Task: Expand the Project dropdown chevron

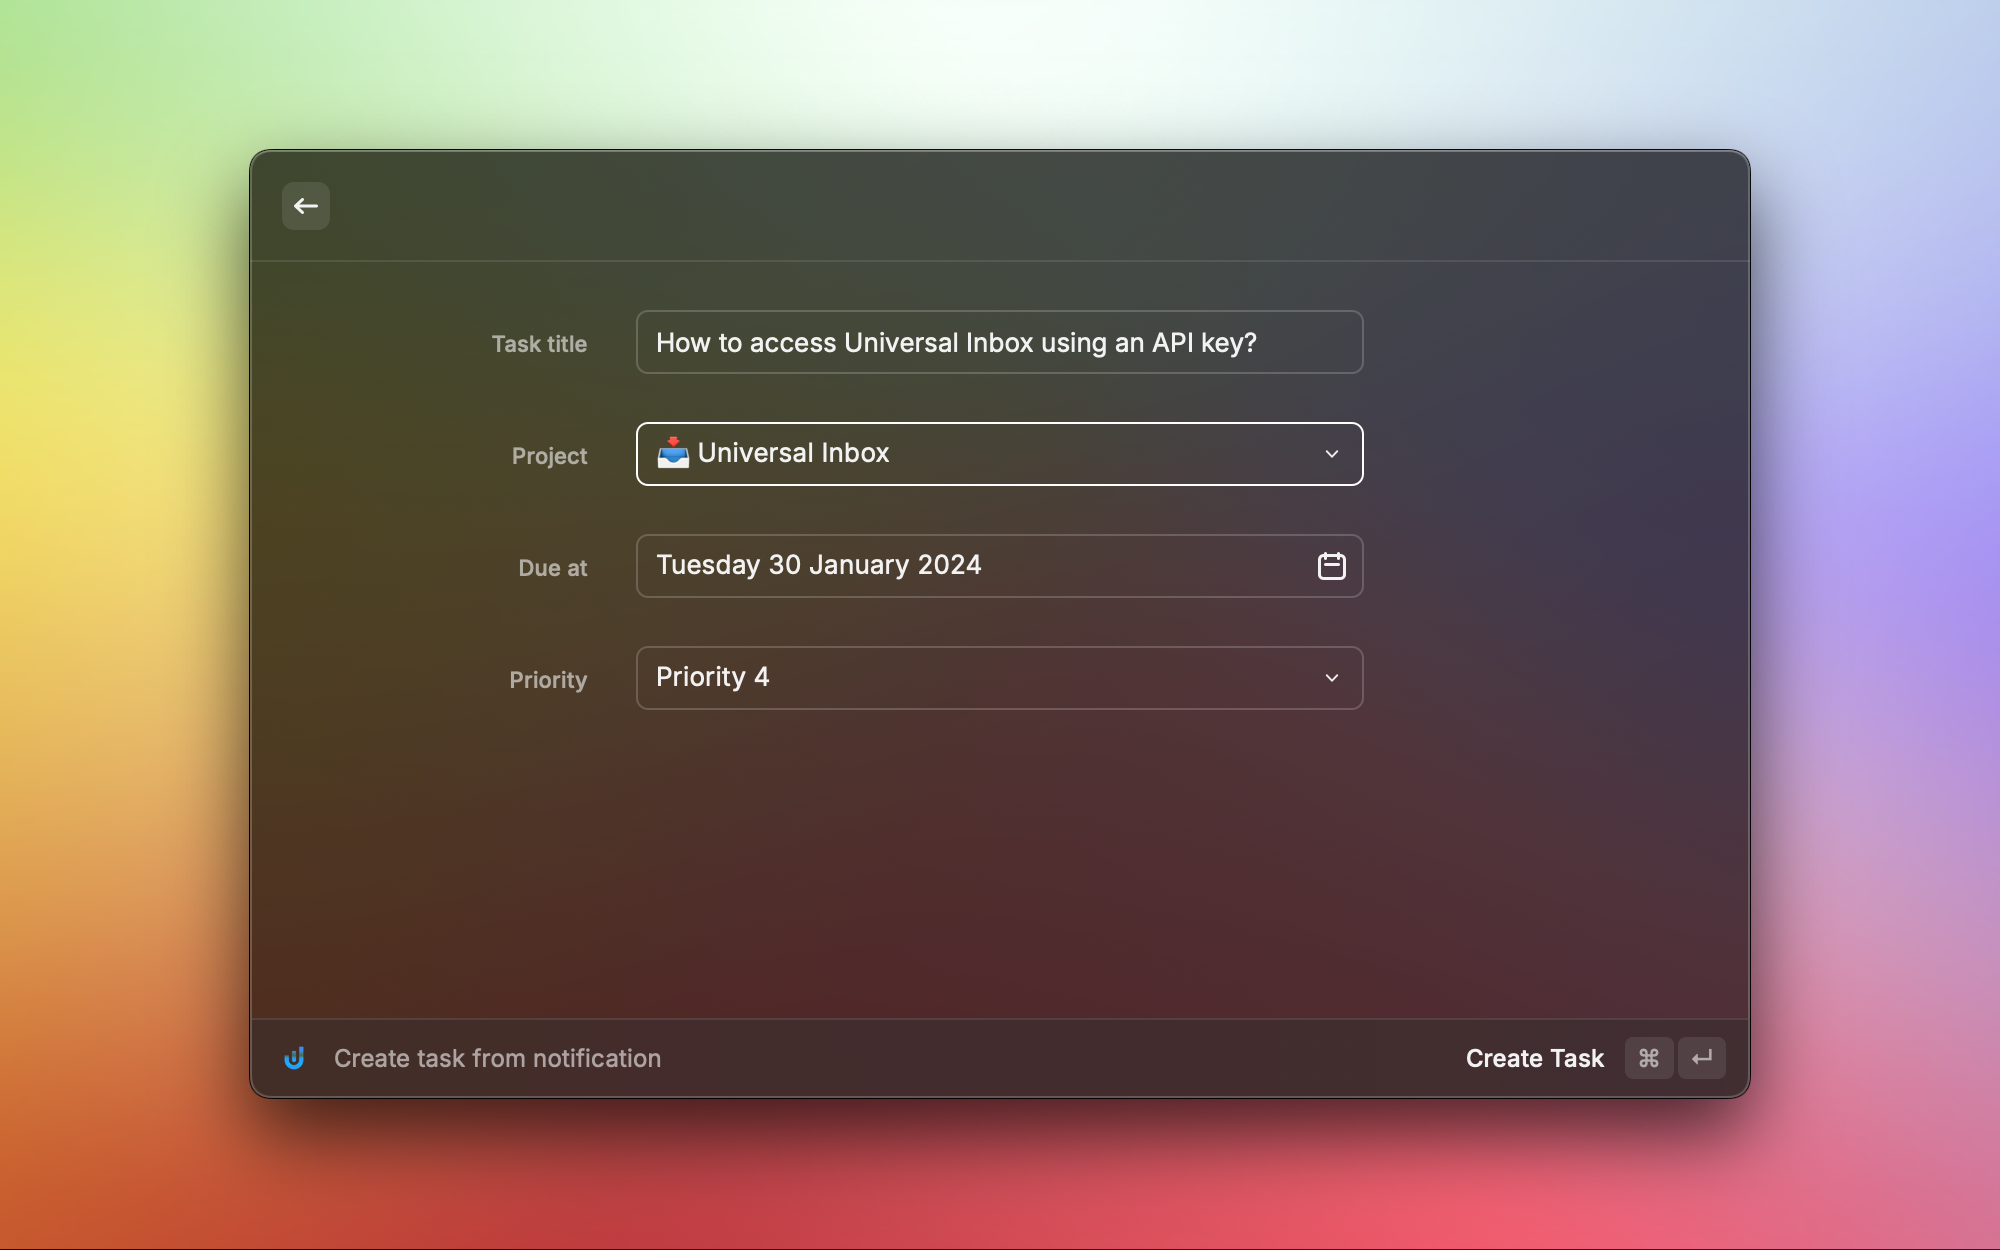Action: pos(1331,454)
